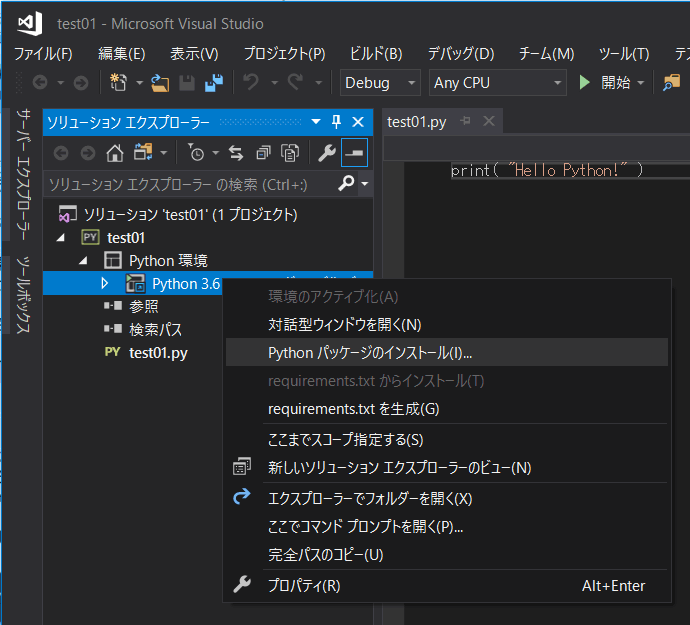Click the Show All Files icon
Screen dimensions: 690x625
click(x=290, y=153)
